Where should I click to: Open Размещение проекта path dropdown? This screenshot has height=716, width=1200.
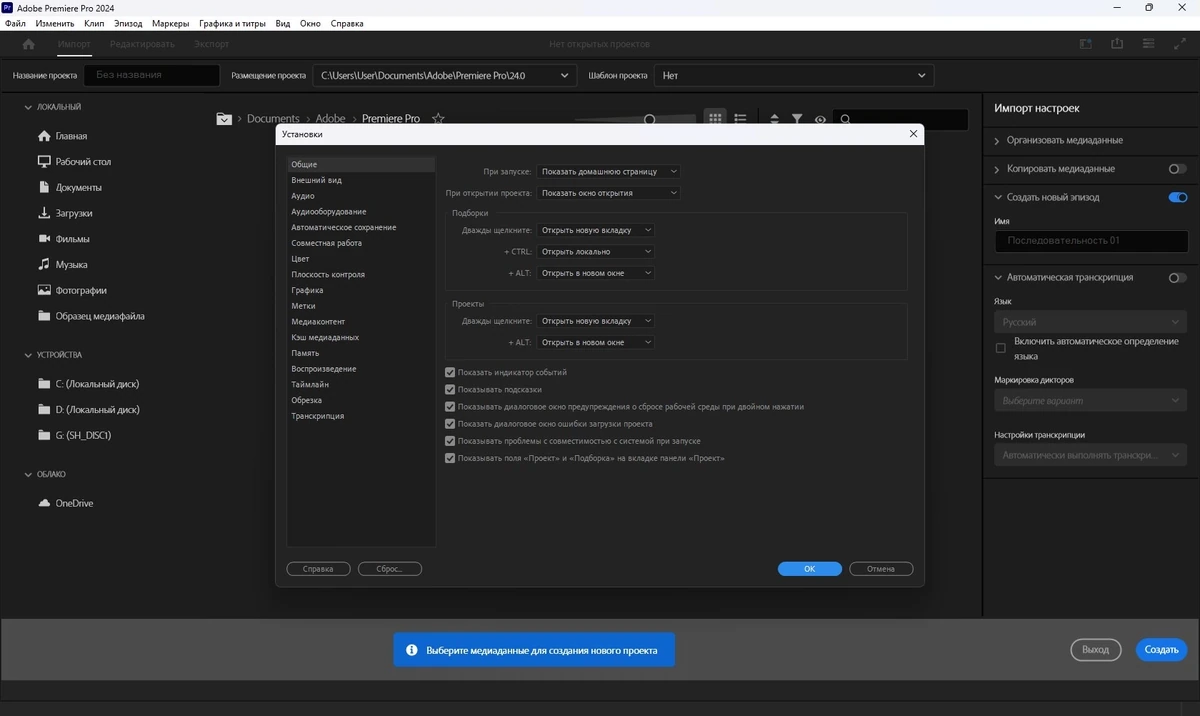(445, 75)
